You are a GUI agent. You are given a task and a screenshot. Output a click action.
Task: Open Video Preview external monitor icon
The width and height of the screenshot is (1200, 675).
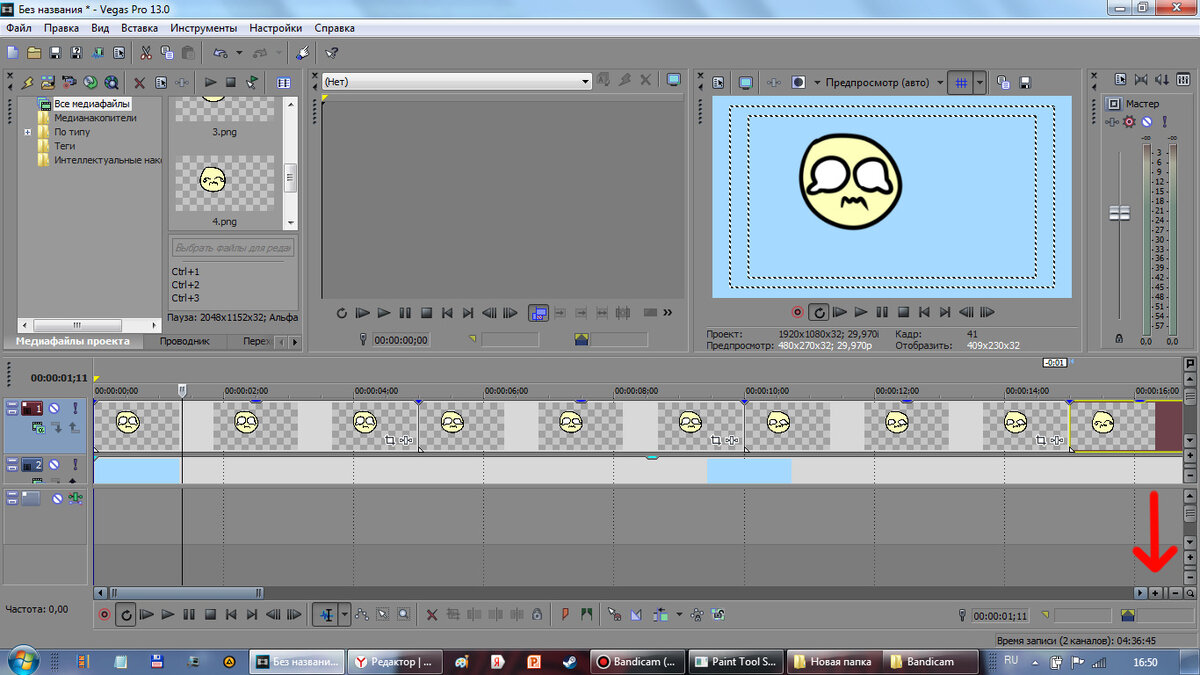tap(745, 82)
